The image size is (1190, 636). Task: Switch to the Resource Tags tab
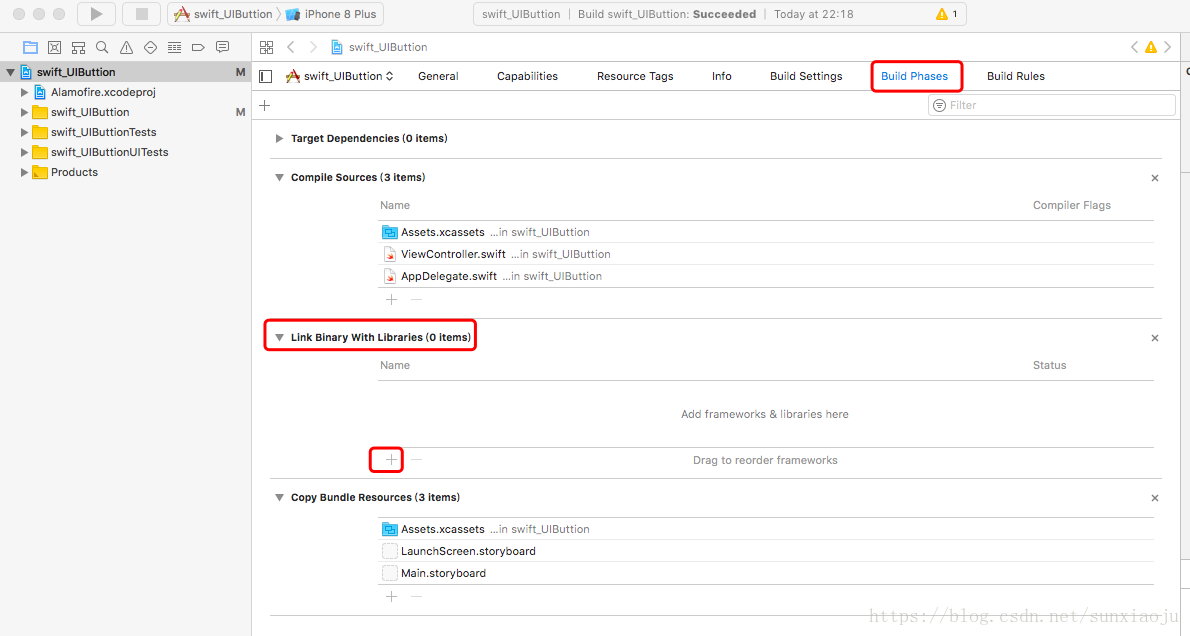coord(635,76)
